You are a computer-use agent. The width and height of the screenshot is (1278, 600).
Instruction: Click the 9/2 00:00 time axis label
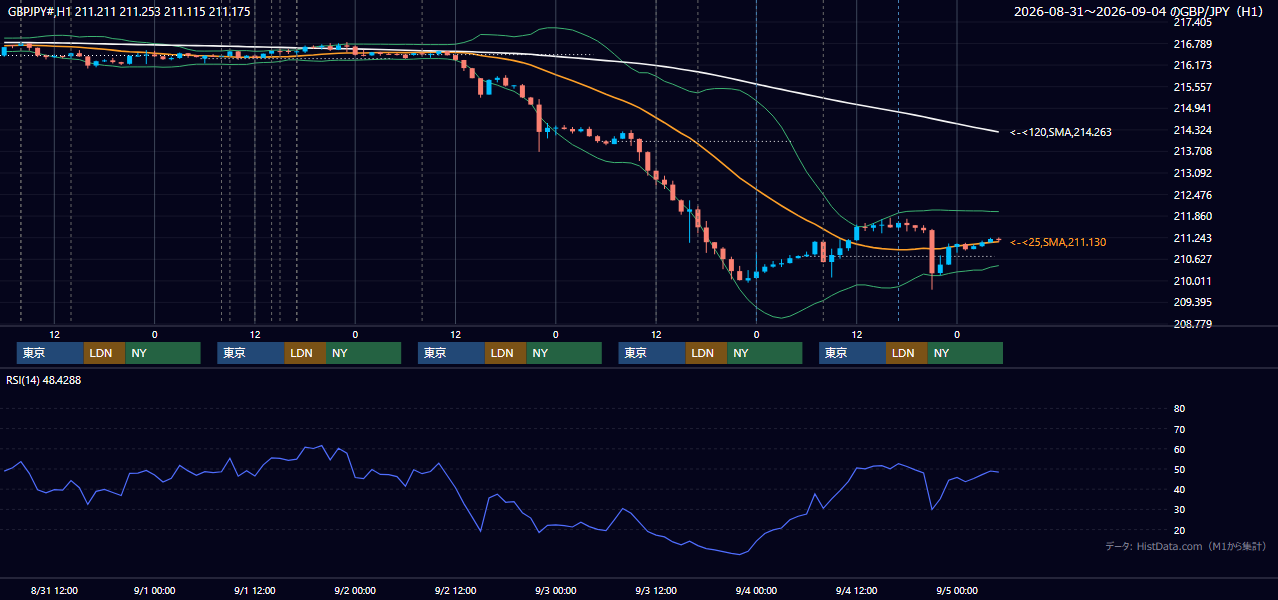tap(355, 591)
